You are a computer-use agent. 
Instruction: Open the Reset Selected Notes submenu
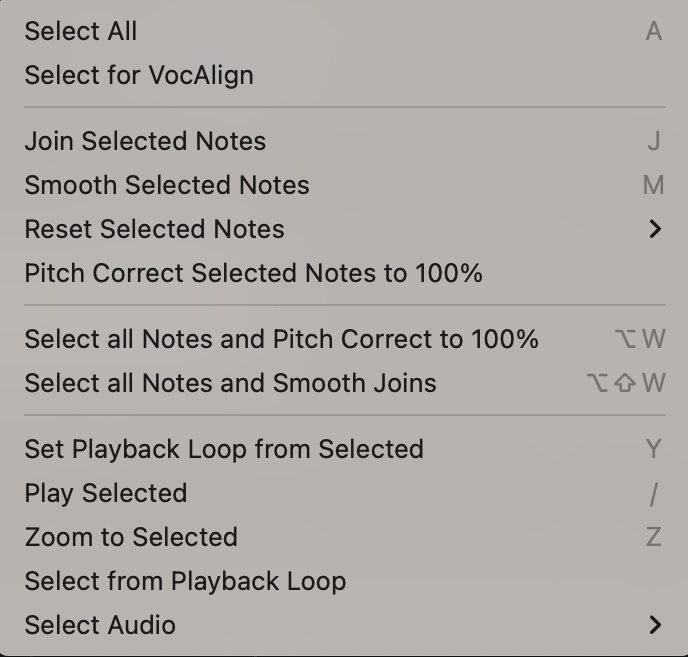[155, 229]
